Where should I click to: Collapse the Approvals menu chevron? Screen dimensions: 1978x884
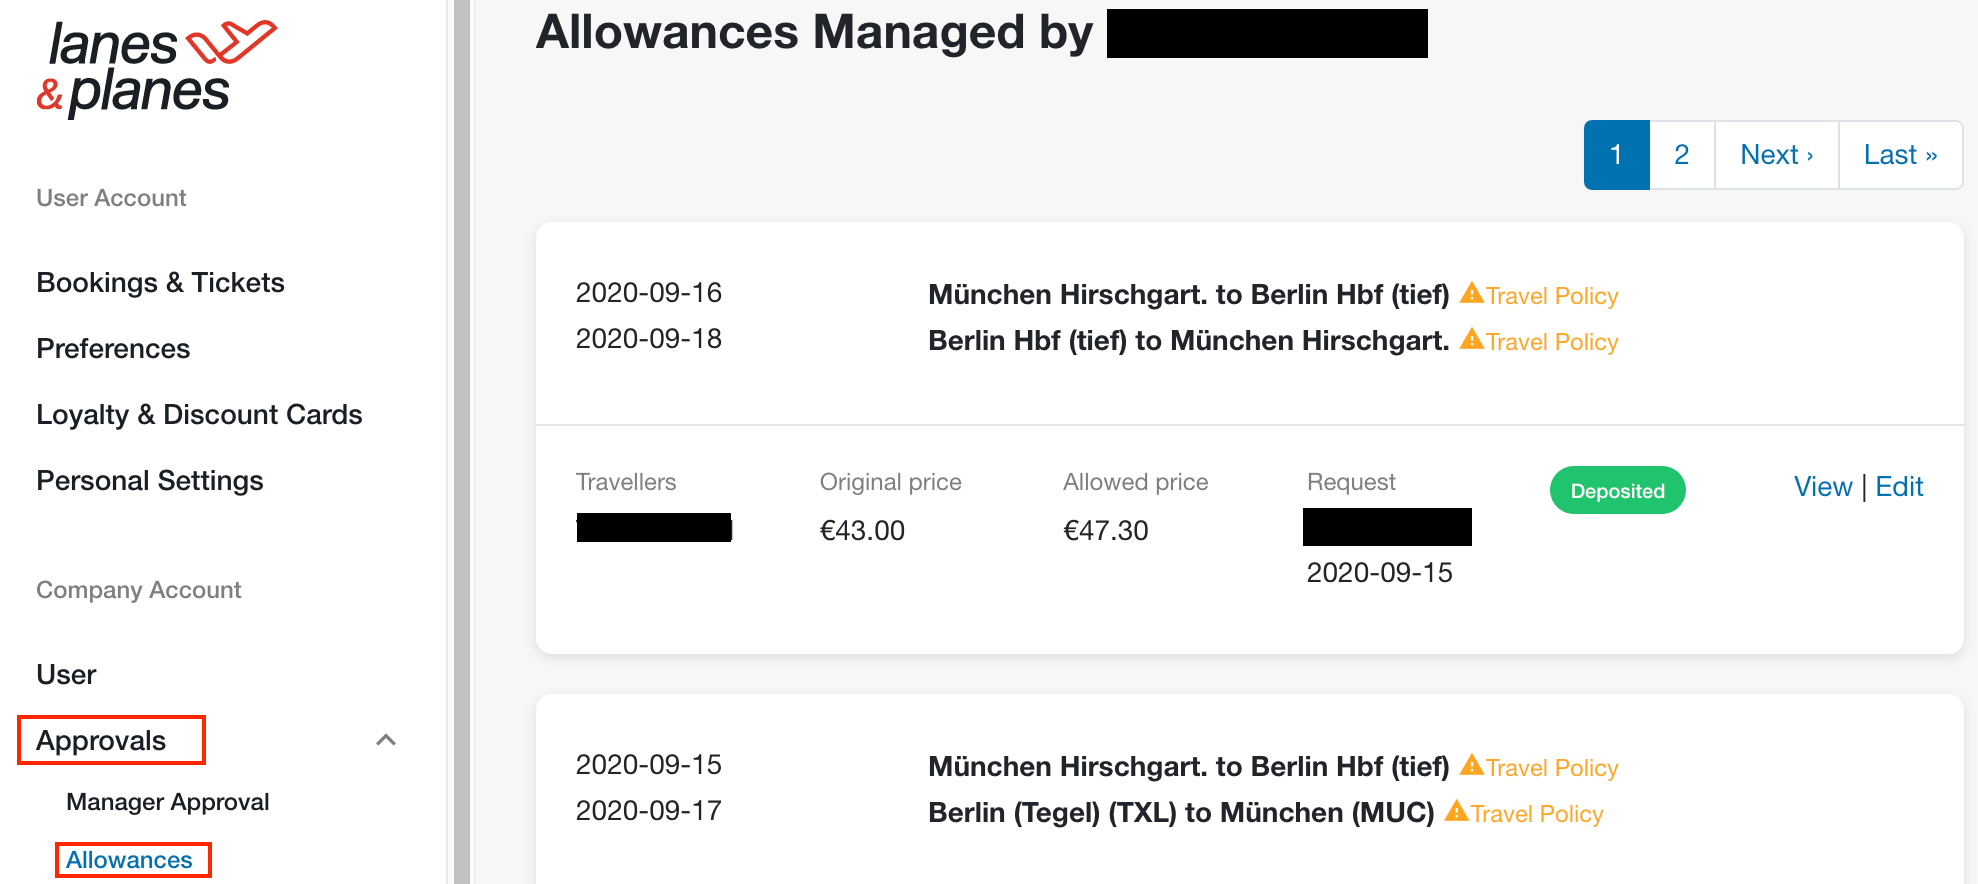coord(386,740)
